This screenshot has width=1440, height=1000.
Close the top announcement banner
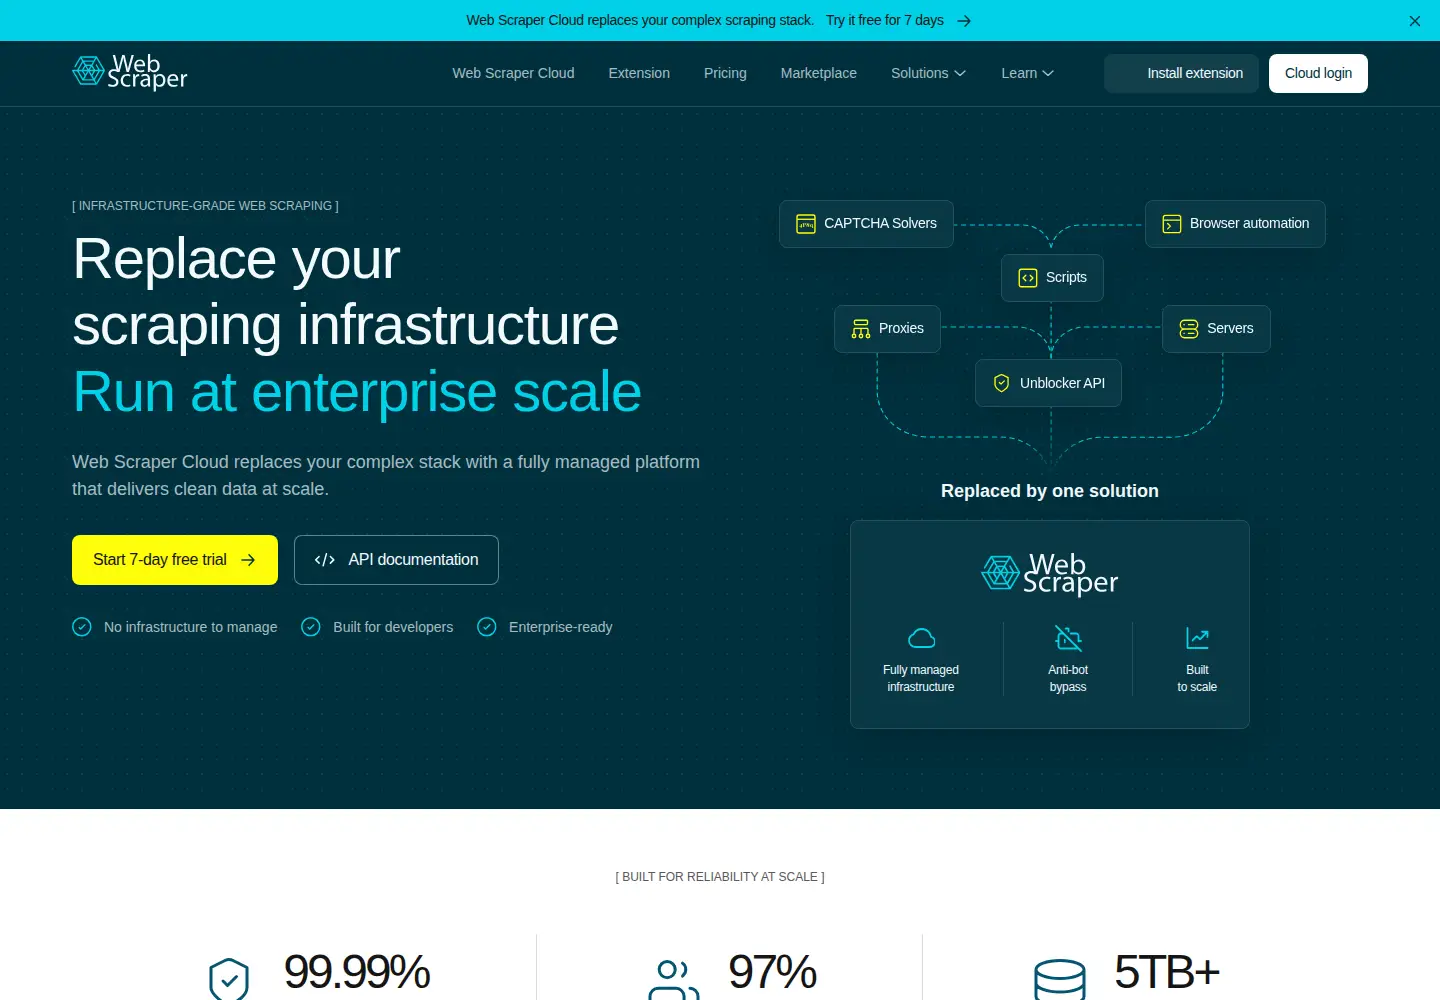(x=1414, y=21)
